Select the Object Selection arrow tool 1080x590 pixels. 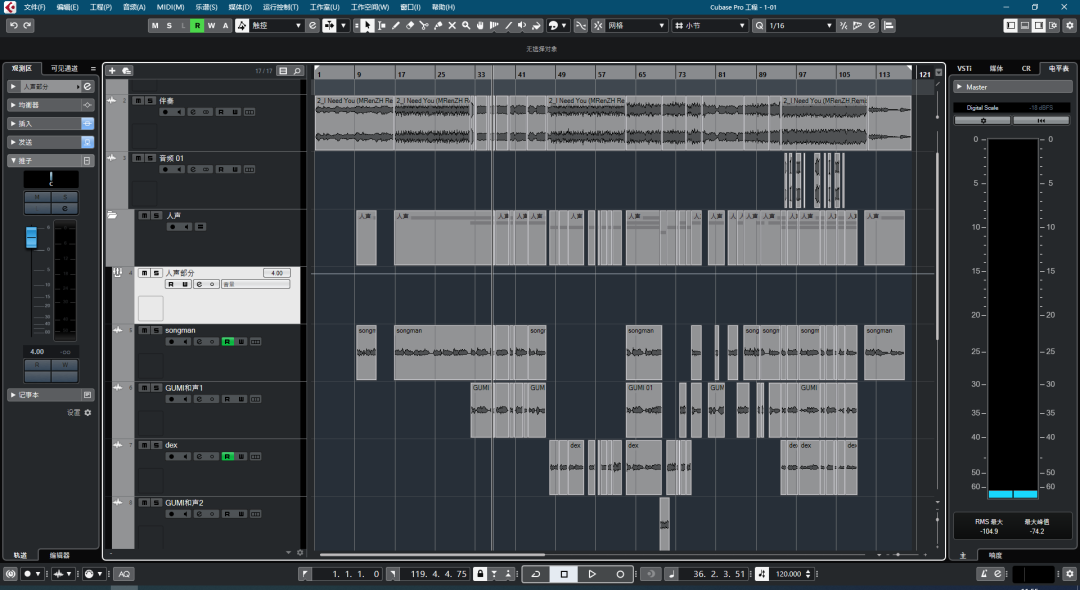tap(367, 25)
